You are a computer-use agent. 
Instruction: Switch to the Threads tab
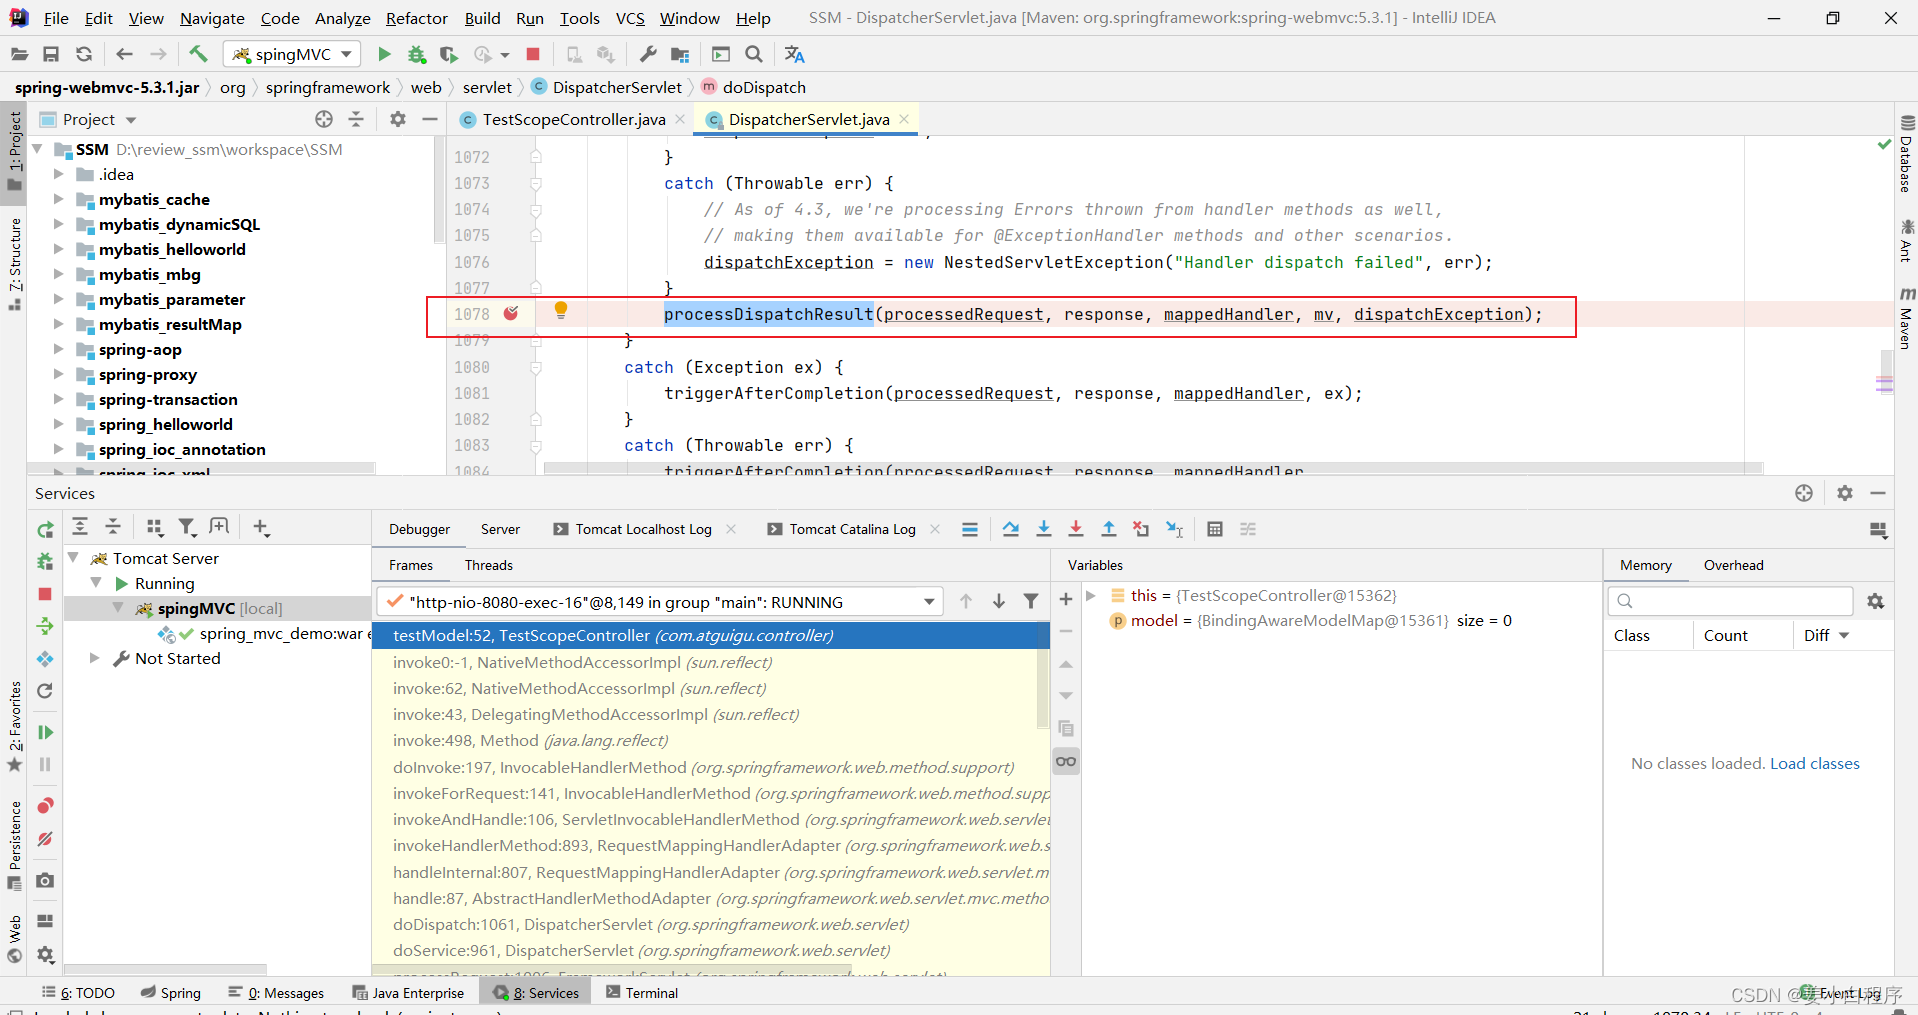coord(489,565)
